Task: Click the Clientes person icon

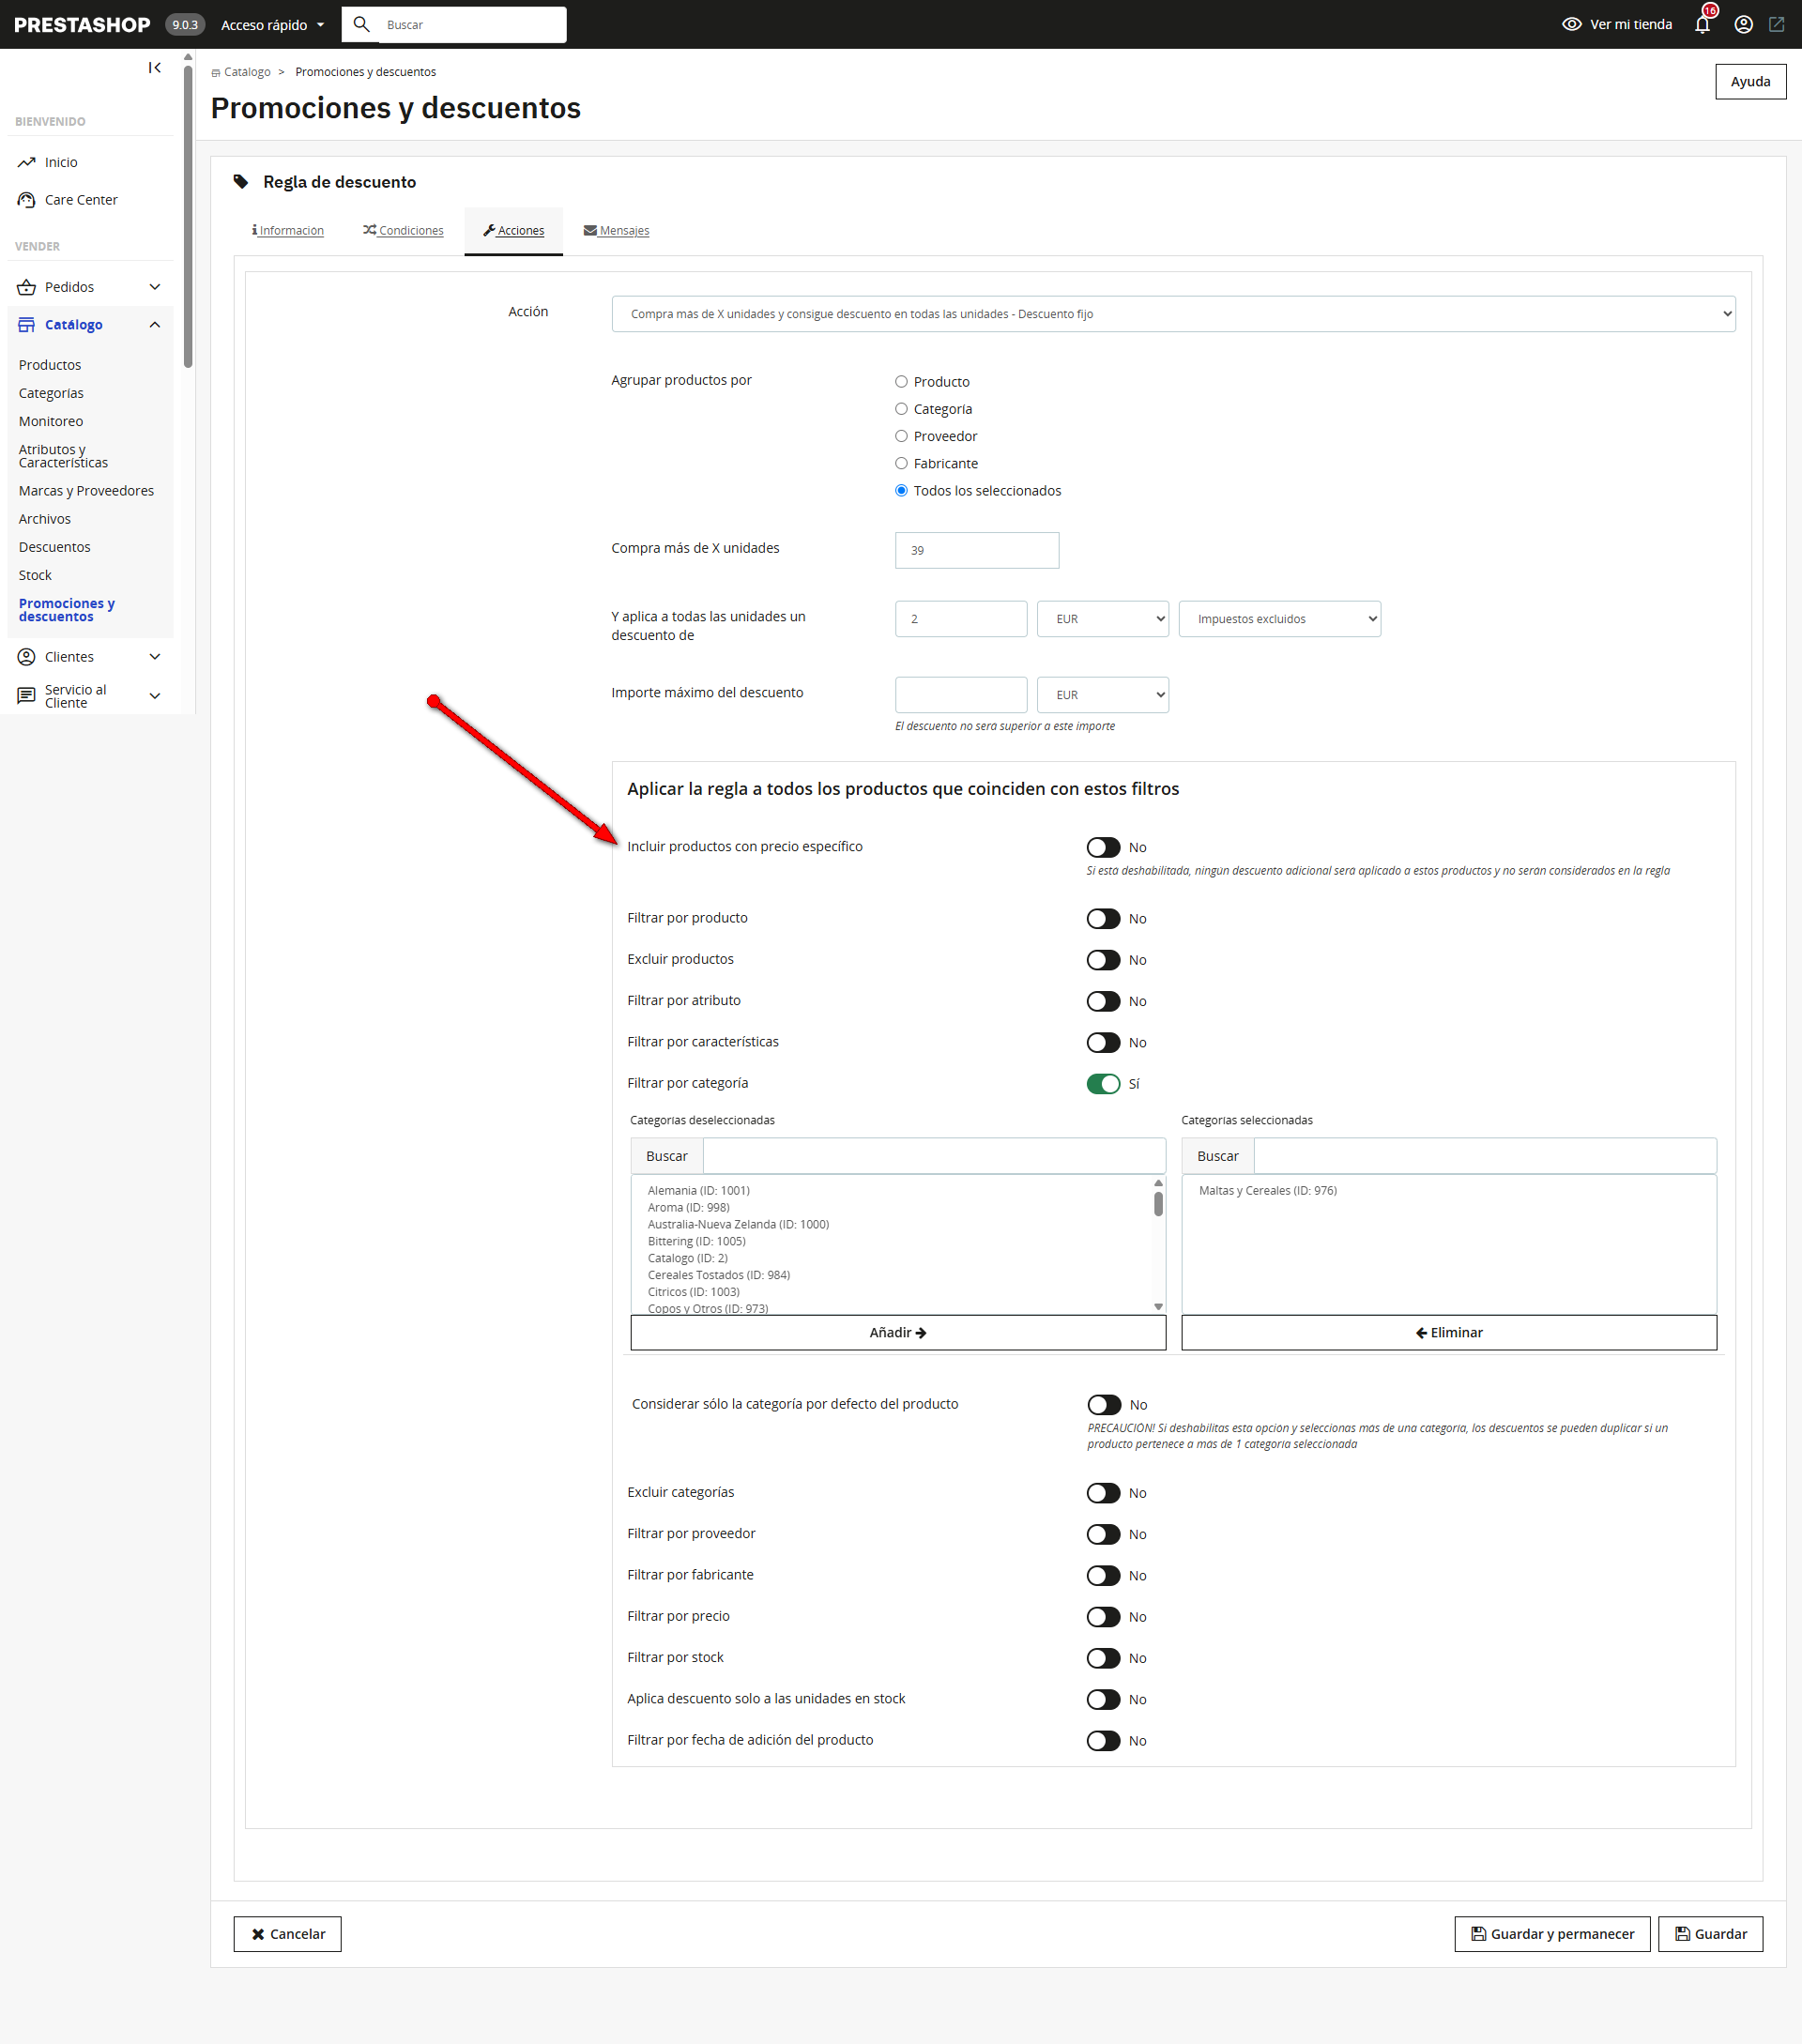Action: 27,657
